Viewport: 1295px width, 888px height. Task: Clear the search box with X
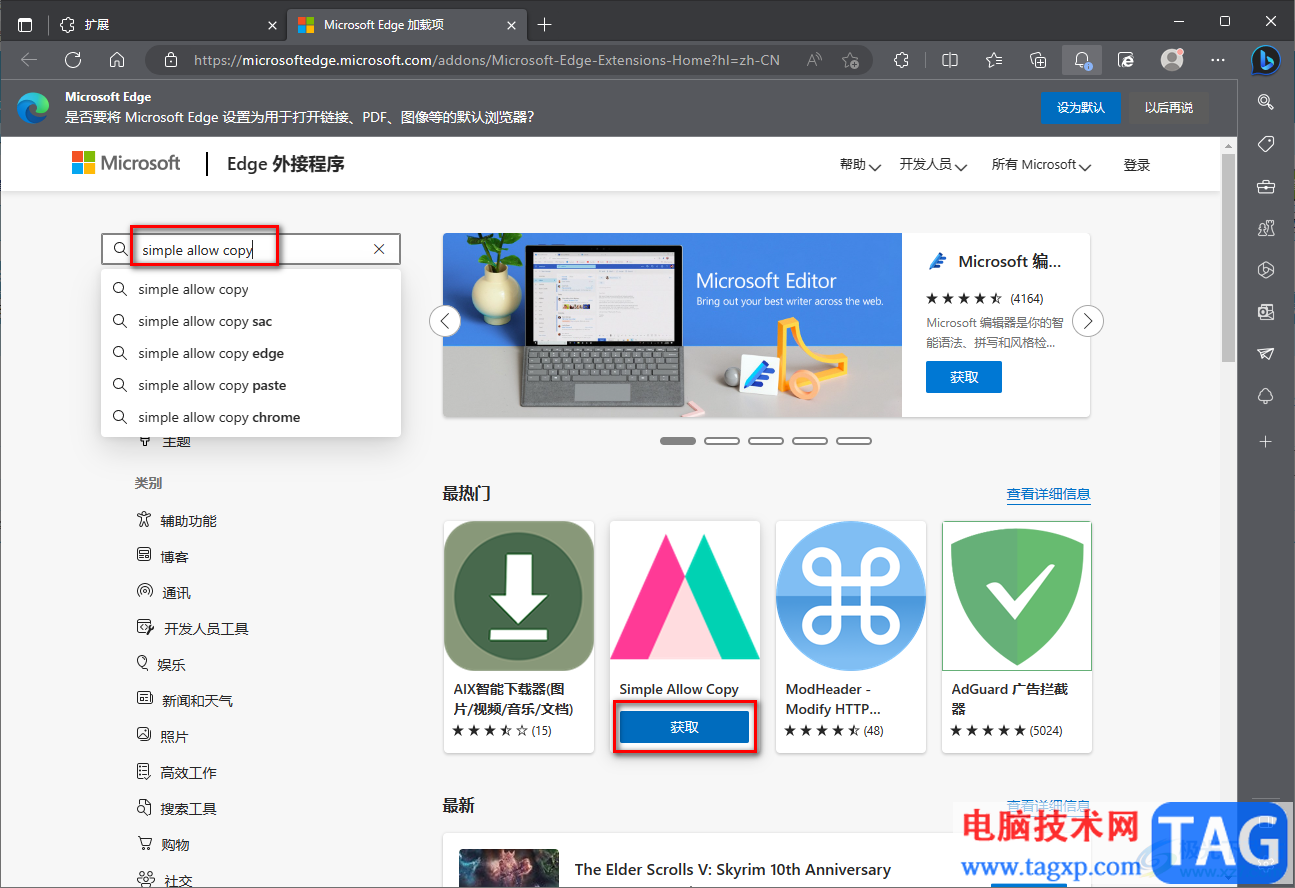pos(379,249)
